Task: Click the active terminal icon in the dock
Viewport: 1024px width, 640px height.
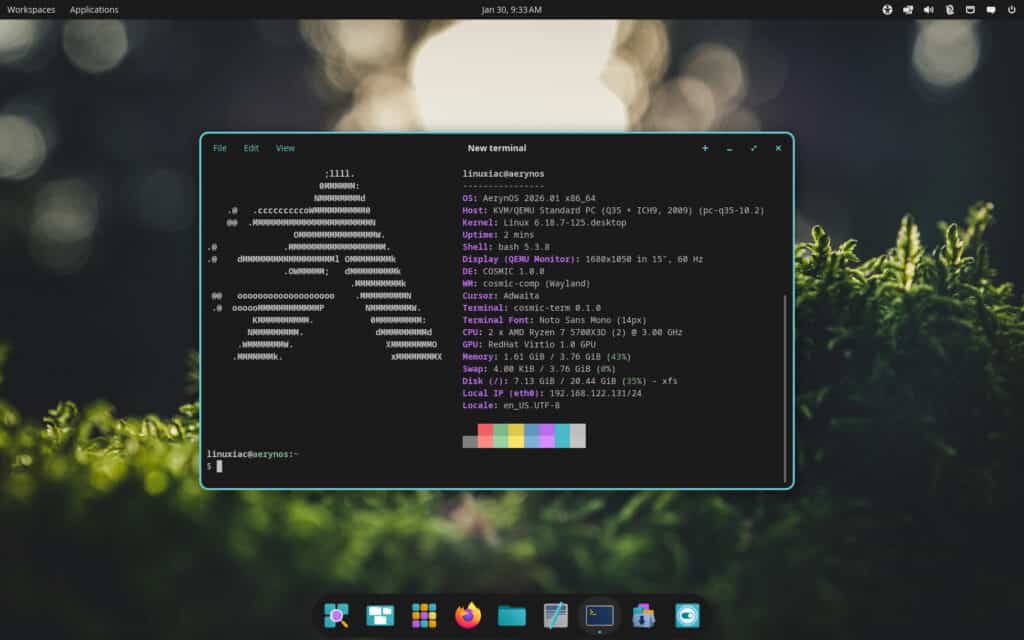Action: point(598,615)
